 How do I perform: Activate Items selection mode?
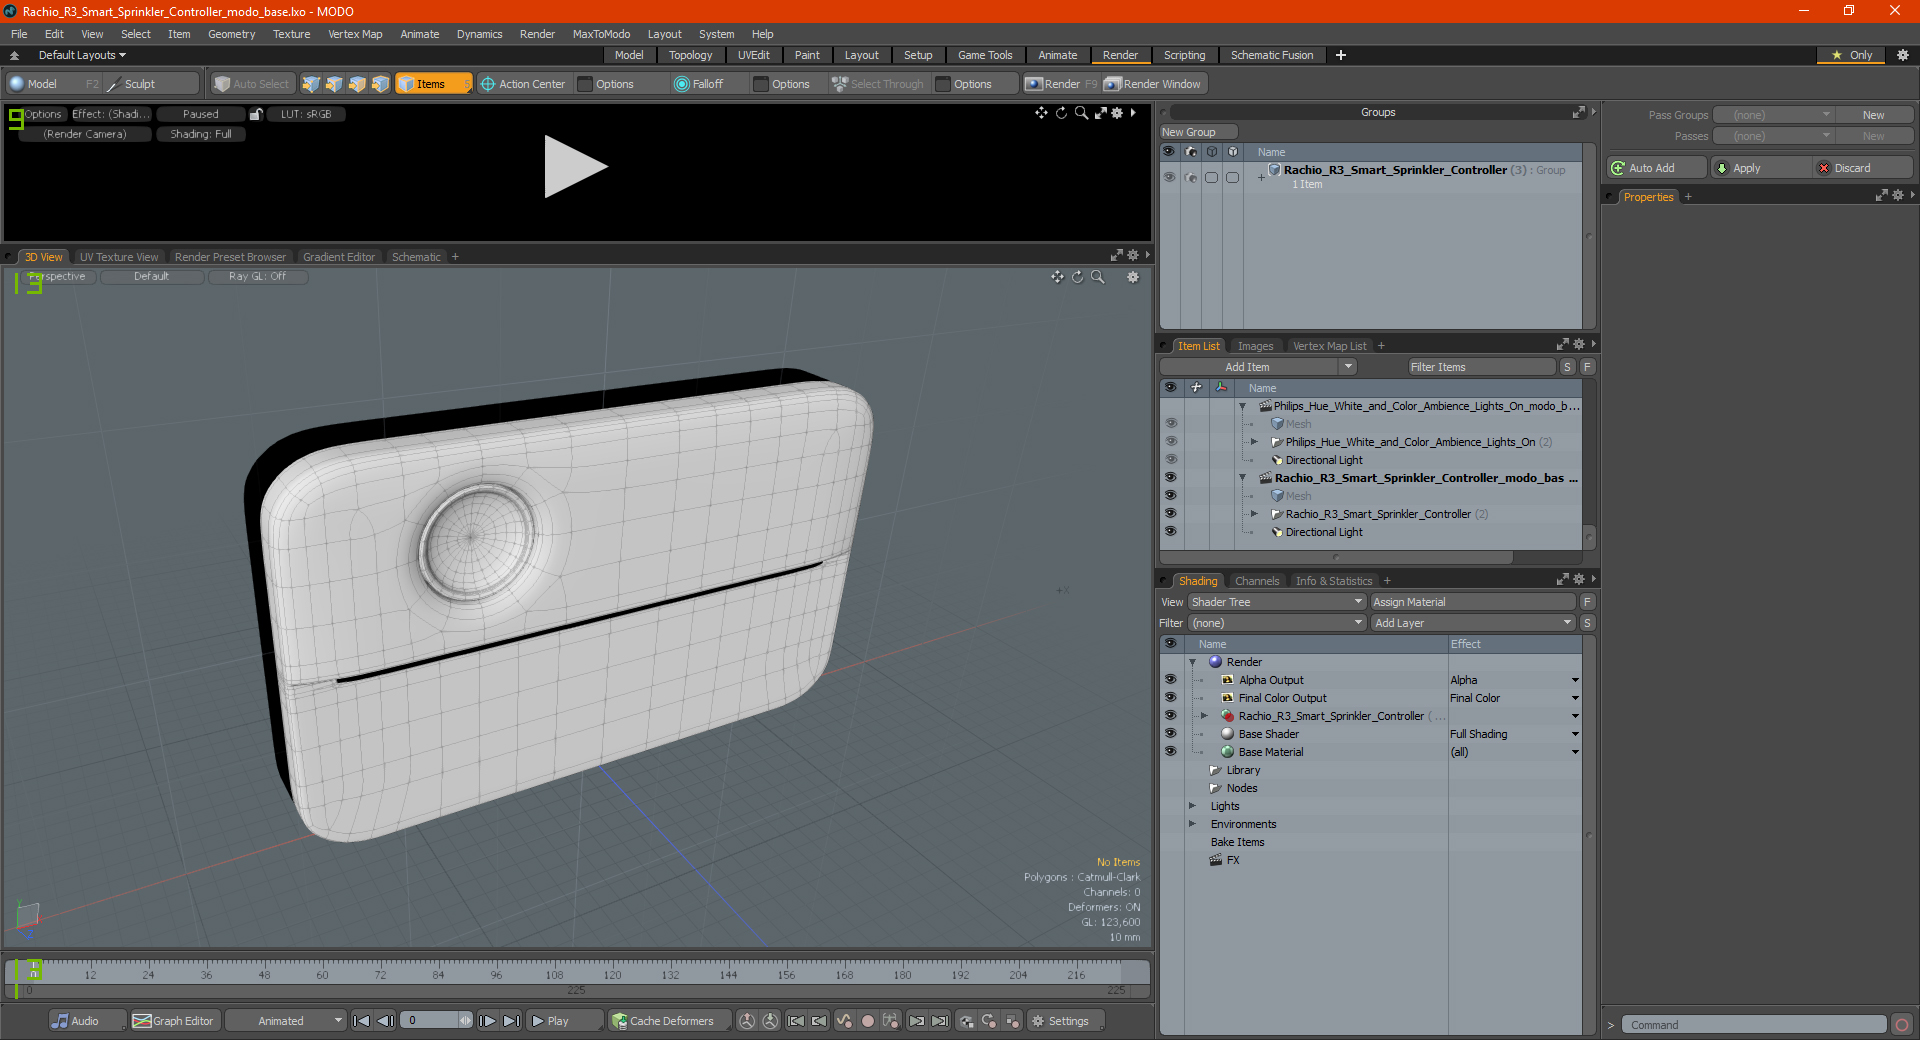click(x=433, y=84)
